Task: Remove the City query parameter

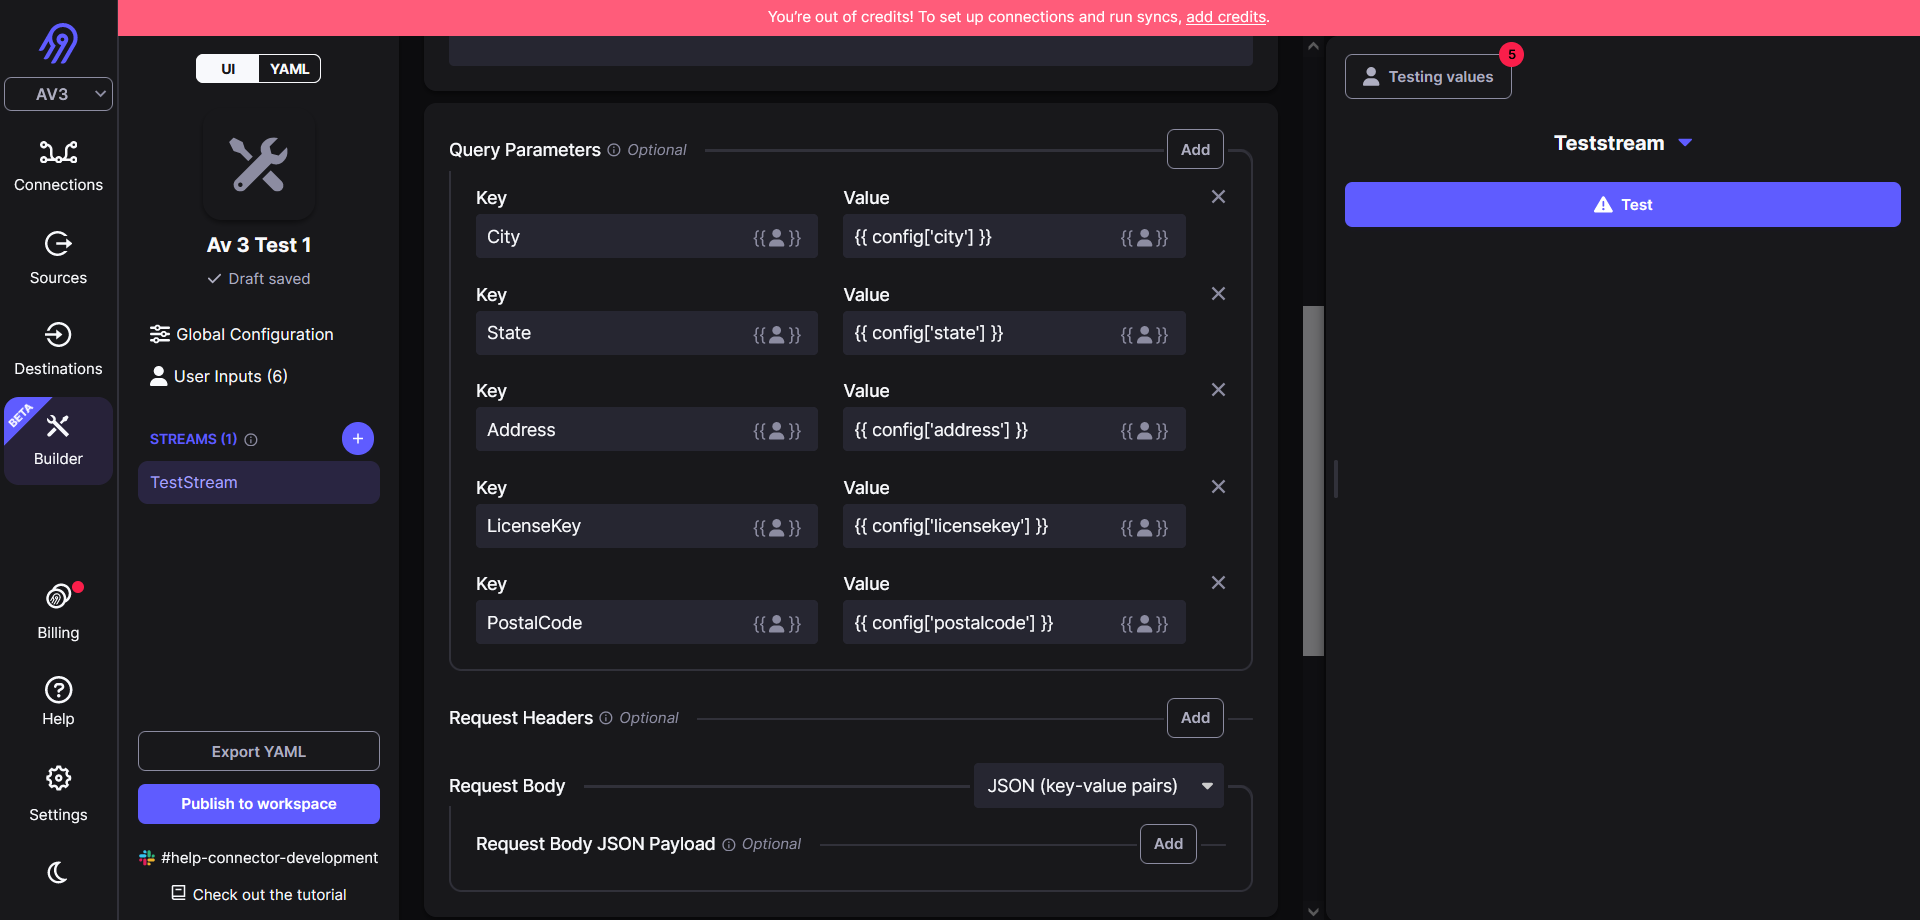Action: tap(1218, 197)
